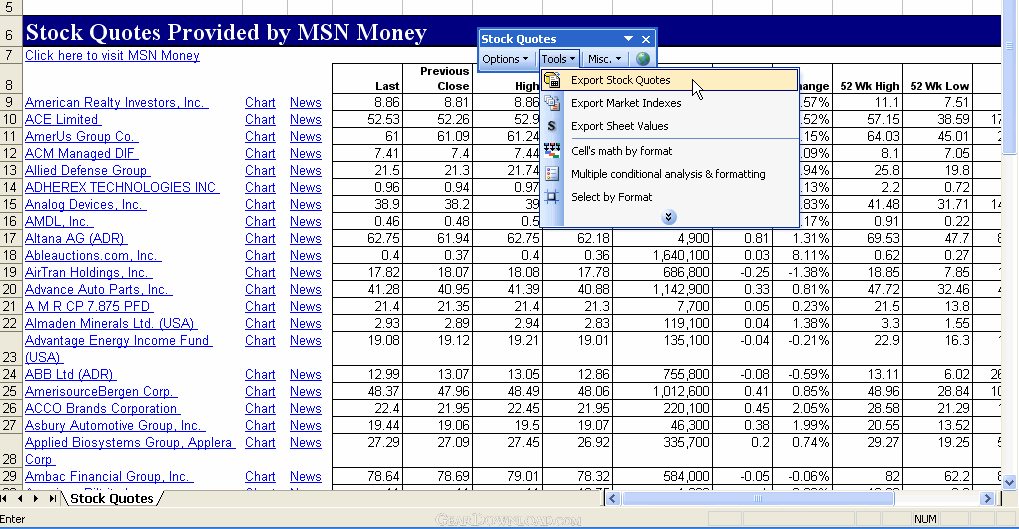Image resolution: width=1019 pixels, height=529 pixels.
Task: Open Chart link for A M R CP 7.875 PFD
Action: pyautogui.click(x=260, y=306)
